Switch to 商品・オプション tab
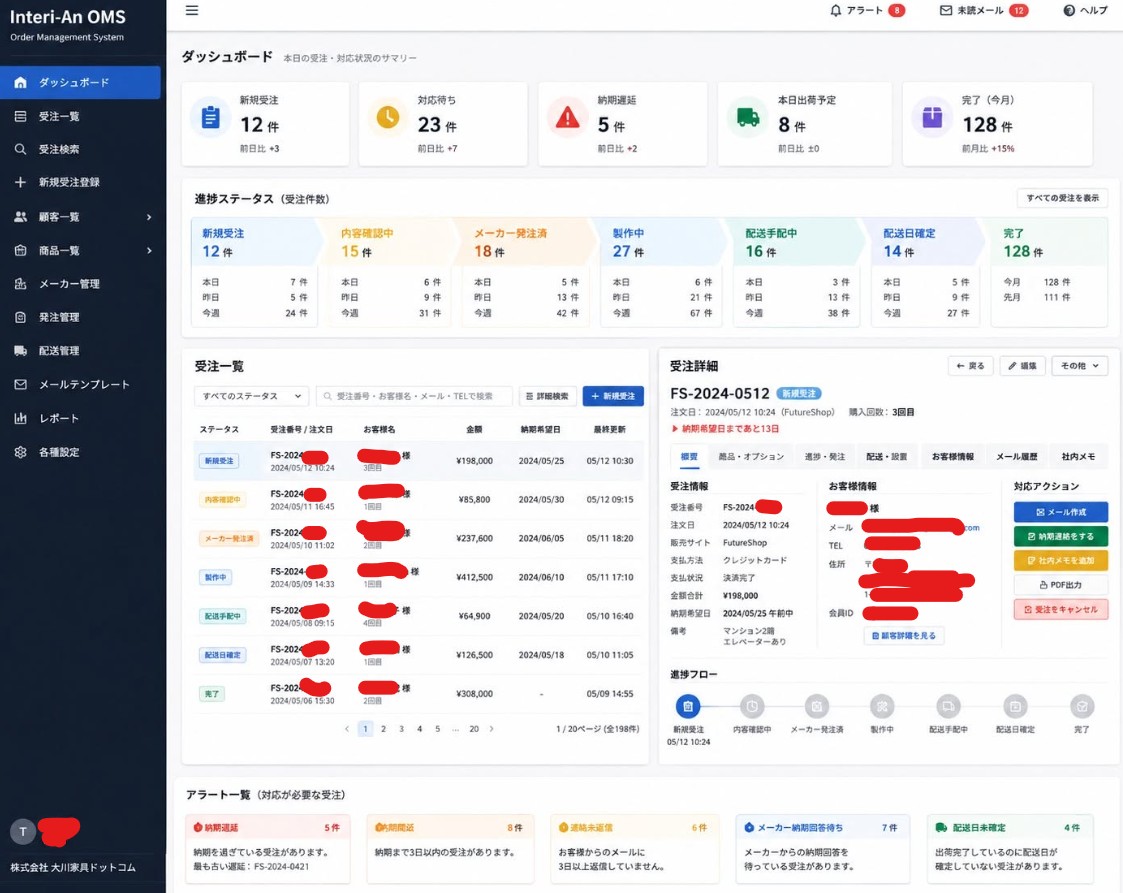Screen dimensions: 1123x893 (x=751, y=457)
